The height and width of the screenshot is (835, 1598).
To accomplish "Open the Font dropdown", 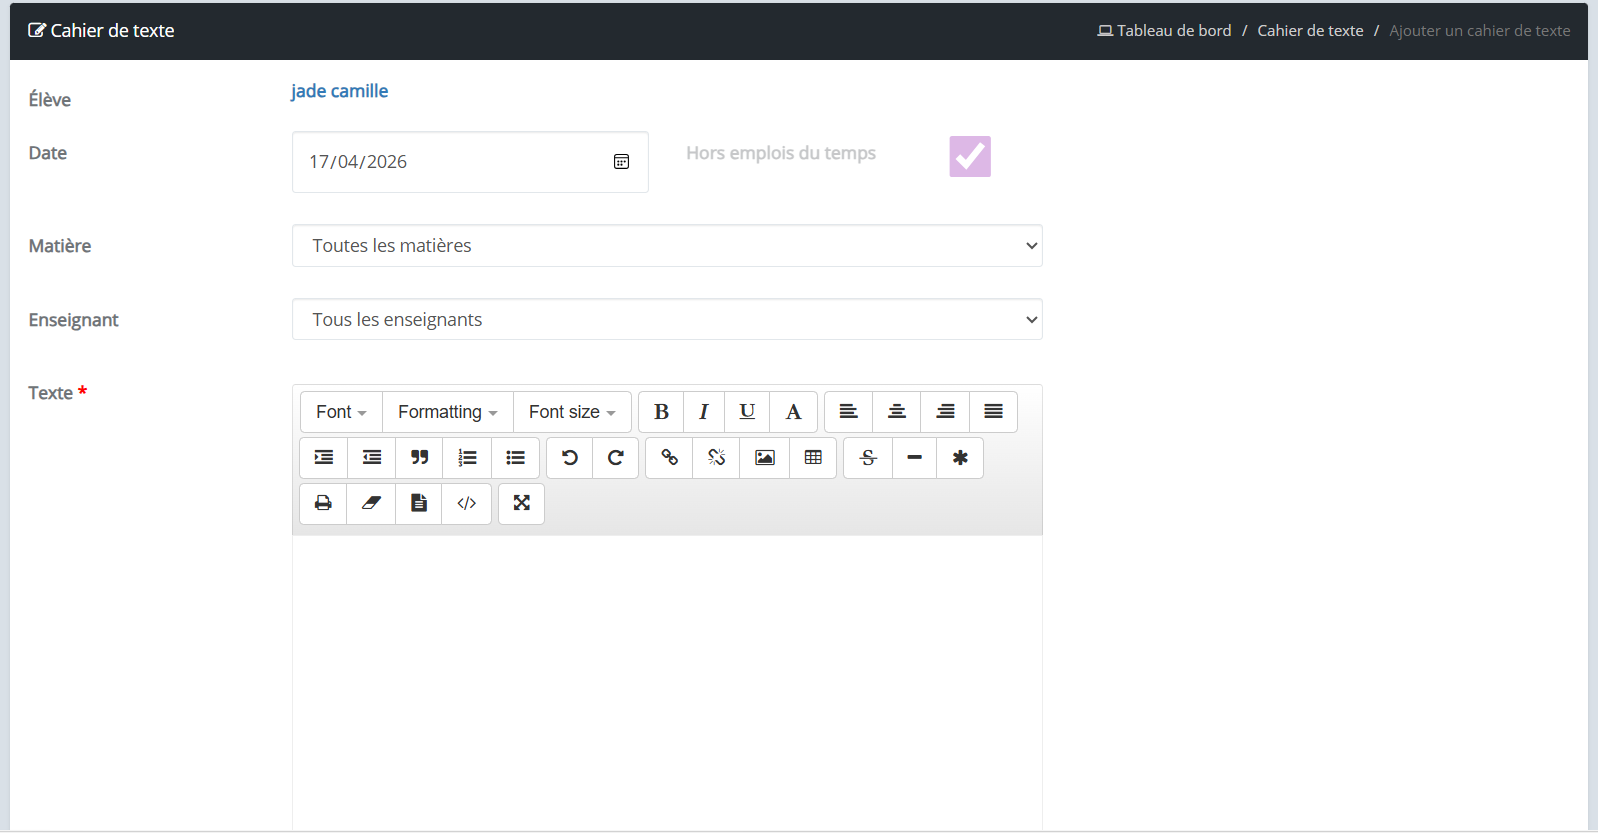I will [x=341, y=412].
